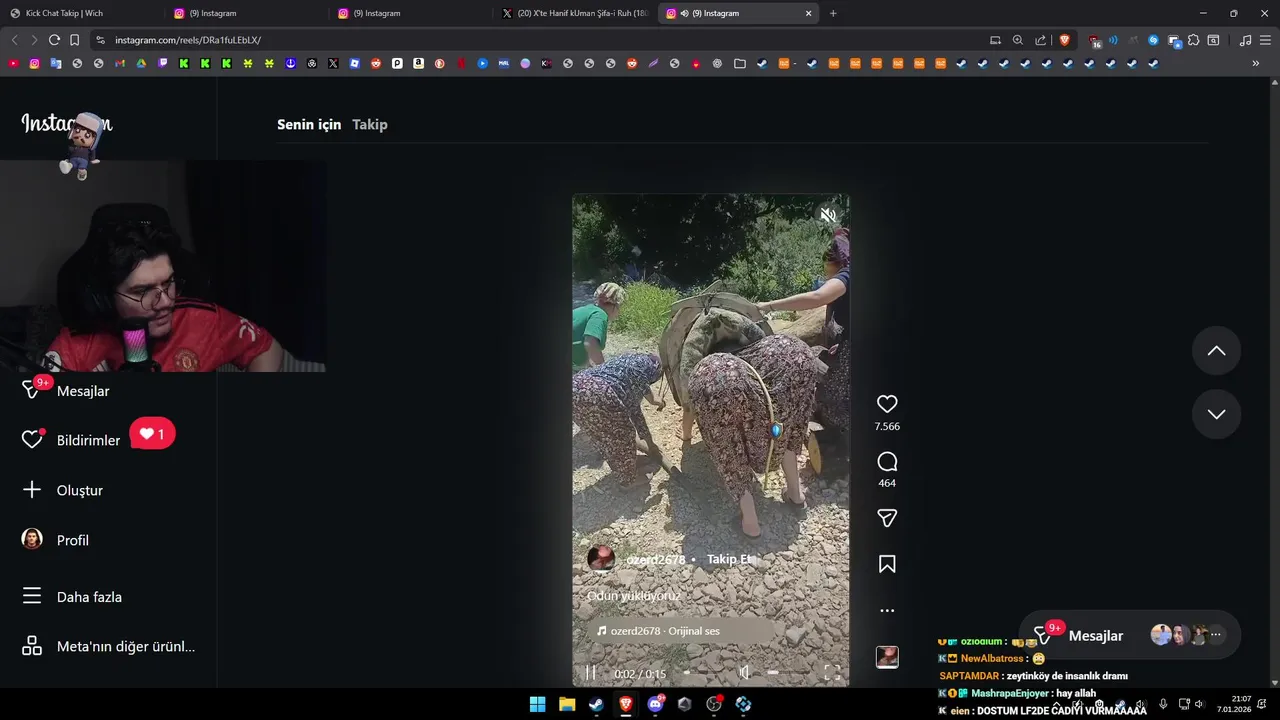Open the bookmarks folder icon
This screenshot has width=1280, height=720.
739,63
